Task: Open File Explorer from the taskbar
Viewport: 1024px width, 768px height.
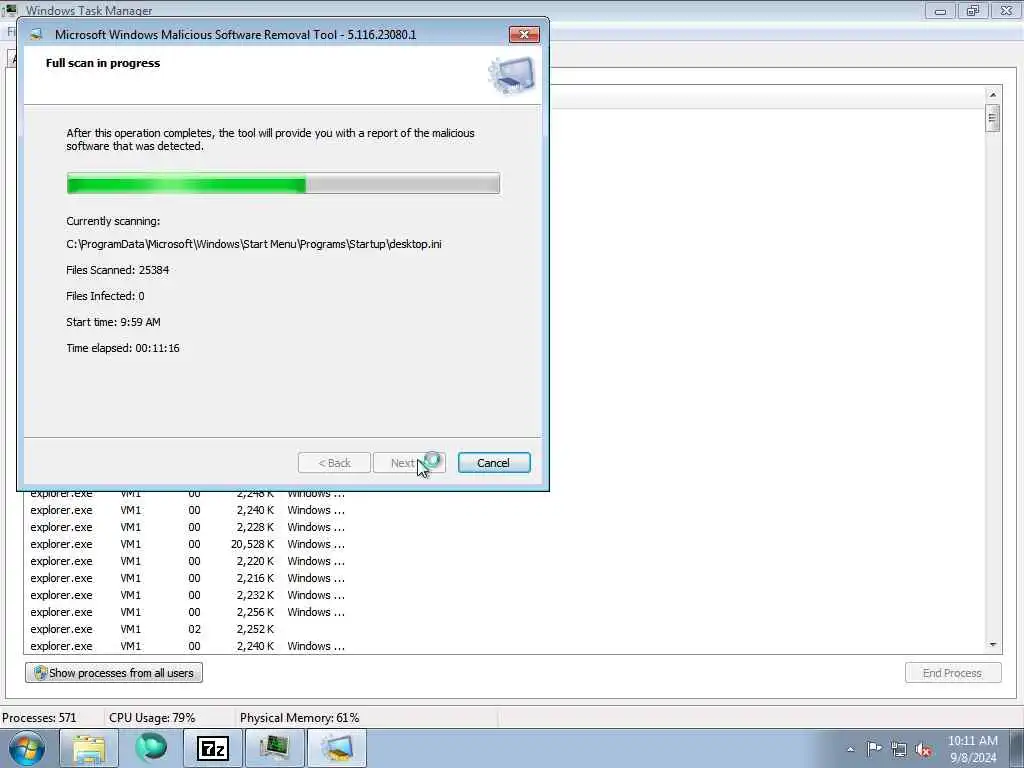Action: click(x=89, y=748)
